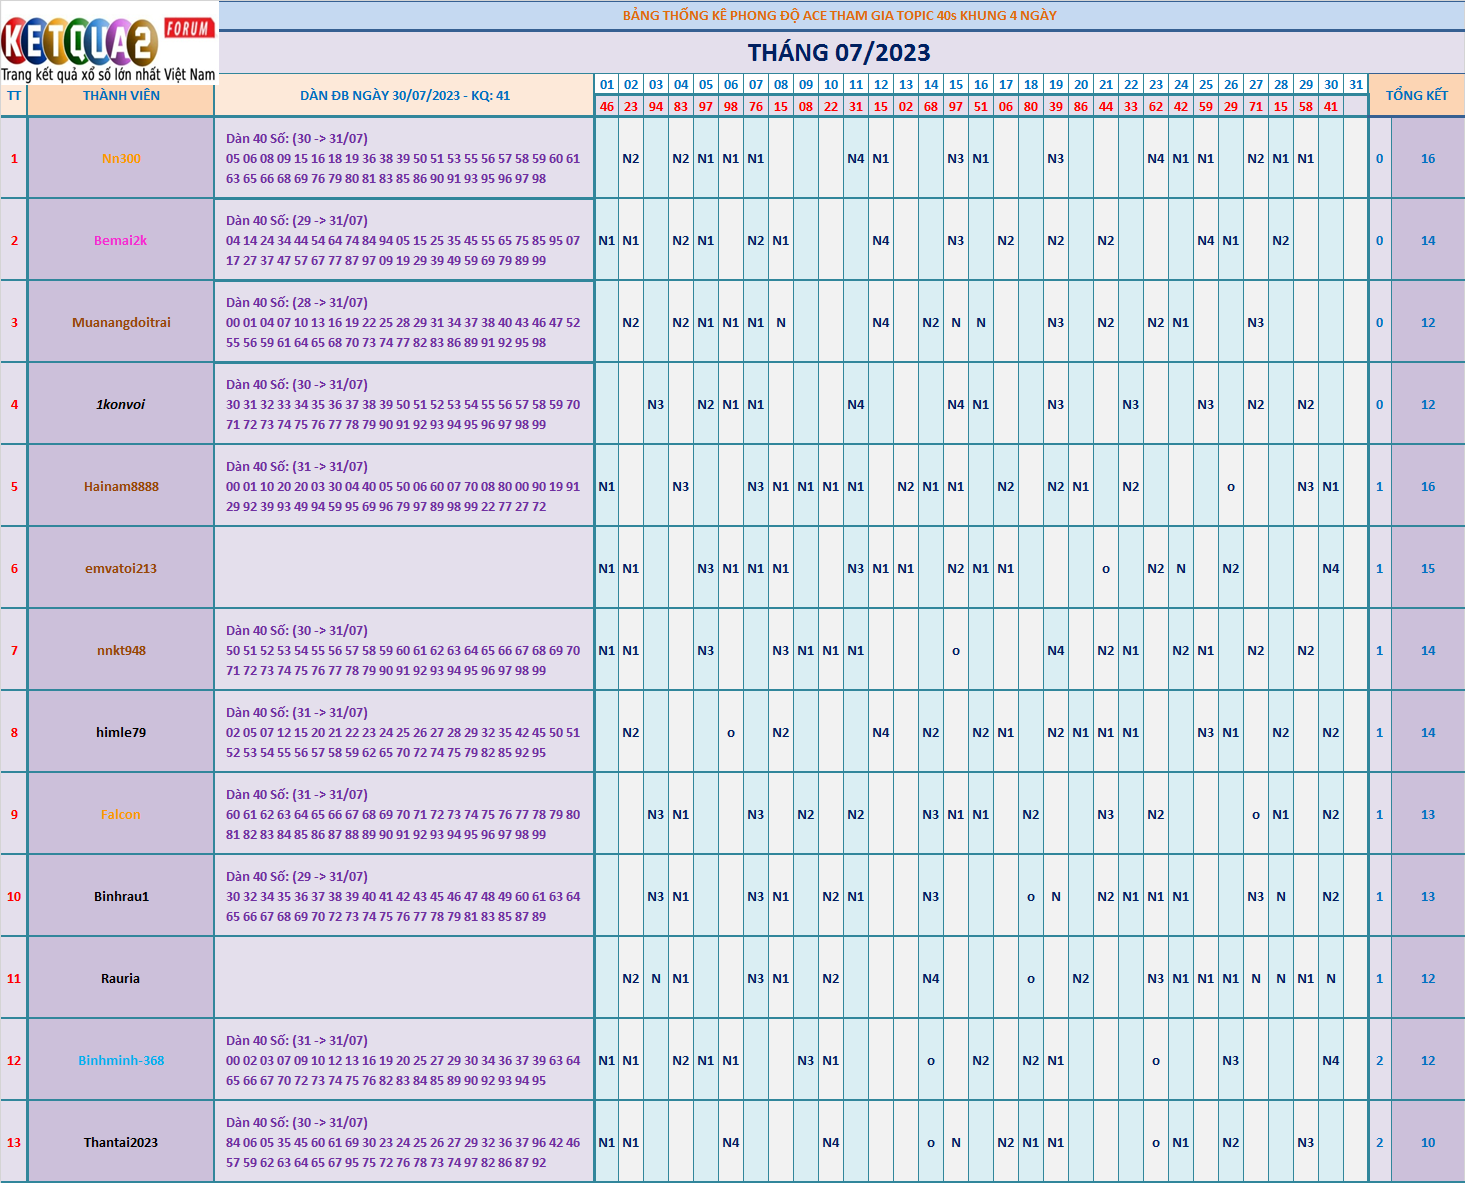Screen dimensions: 1465x1183
Task: Click emvatoi213's N4 cell under day 30
Action: click(x=1331, y=569)
